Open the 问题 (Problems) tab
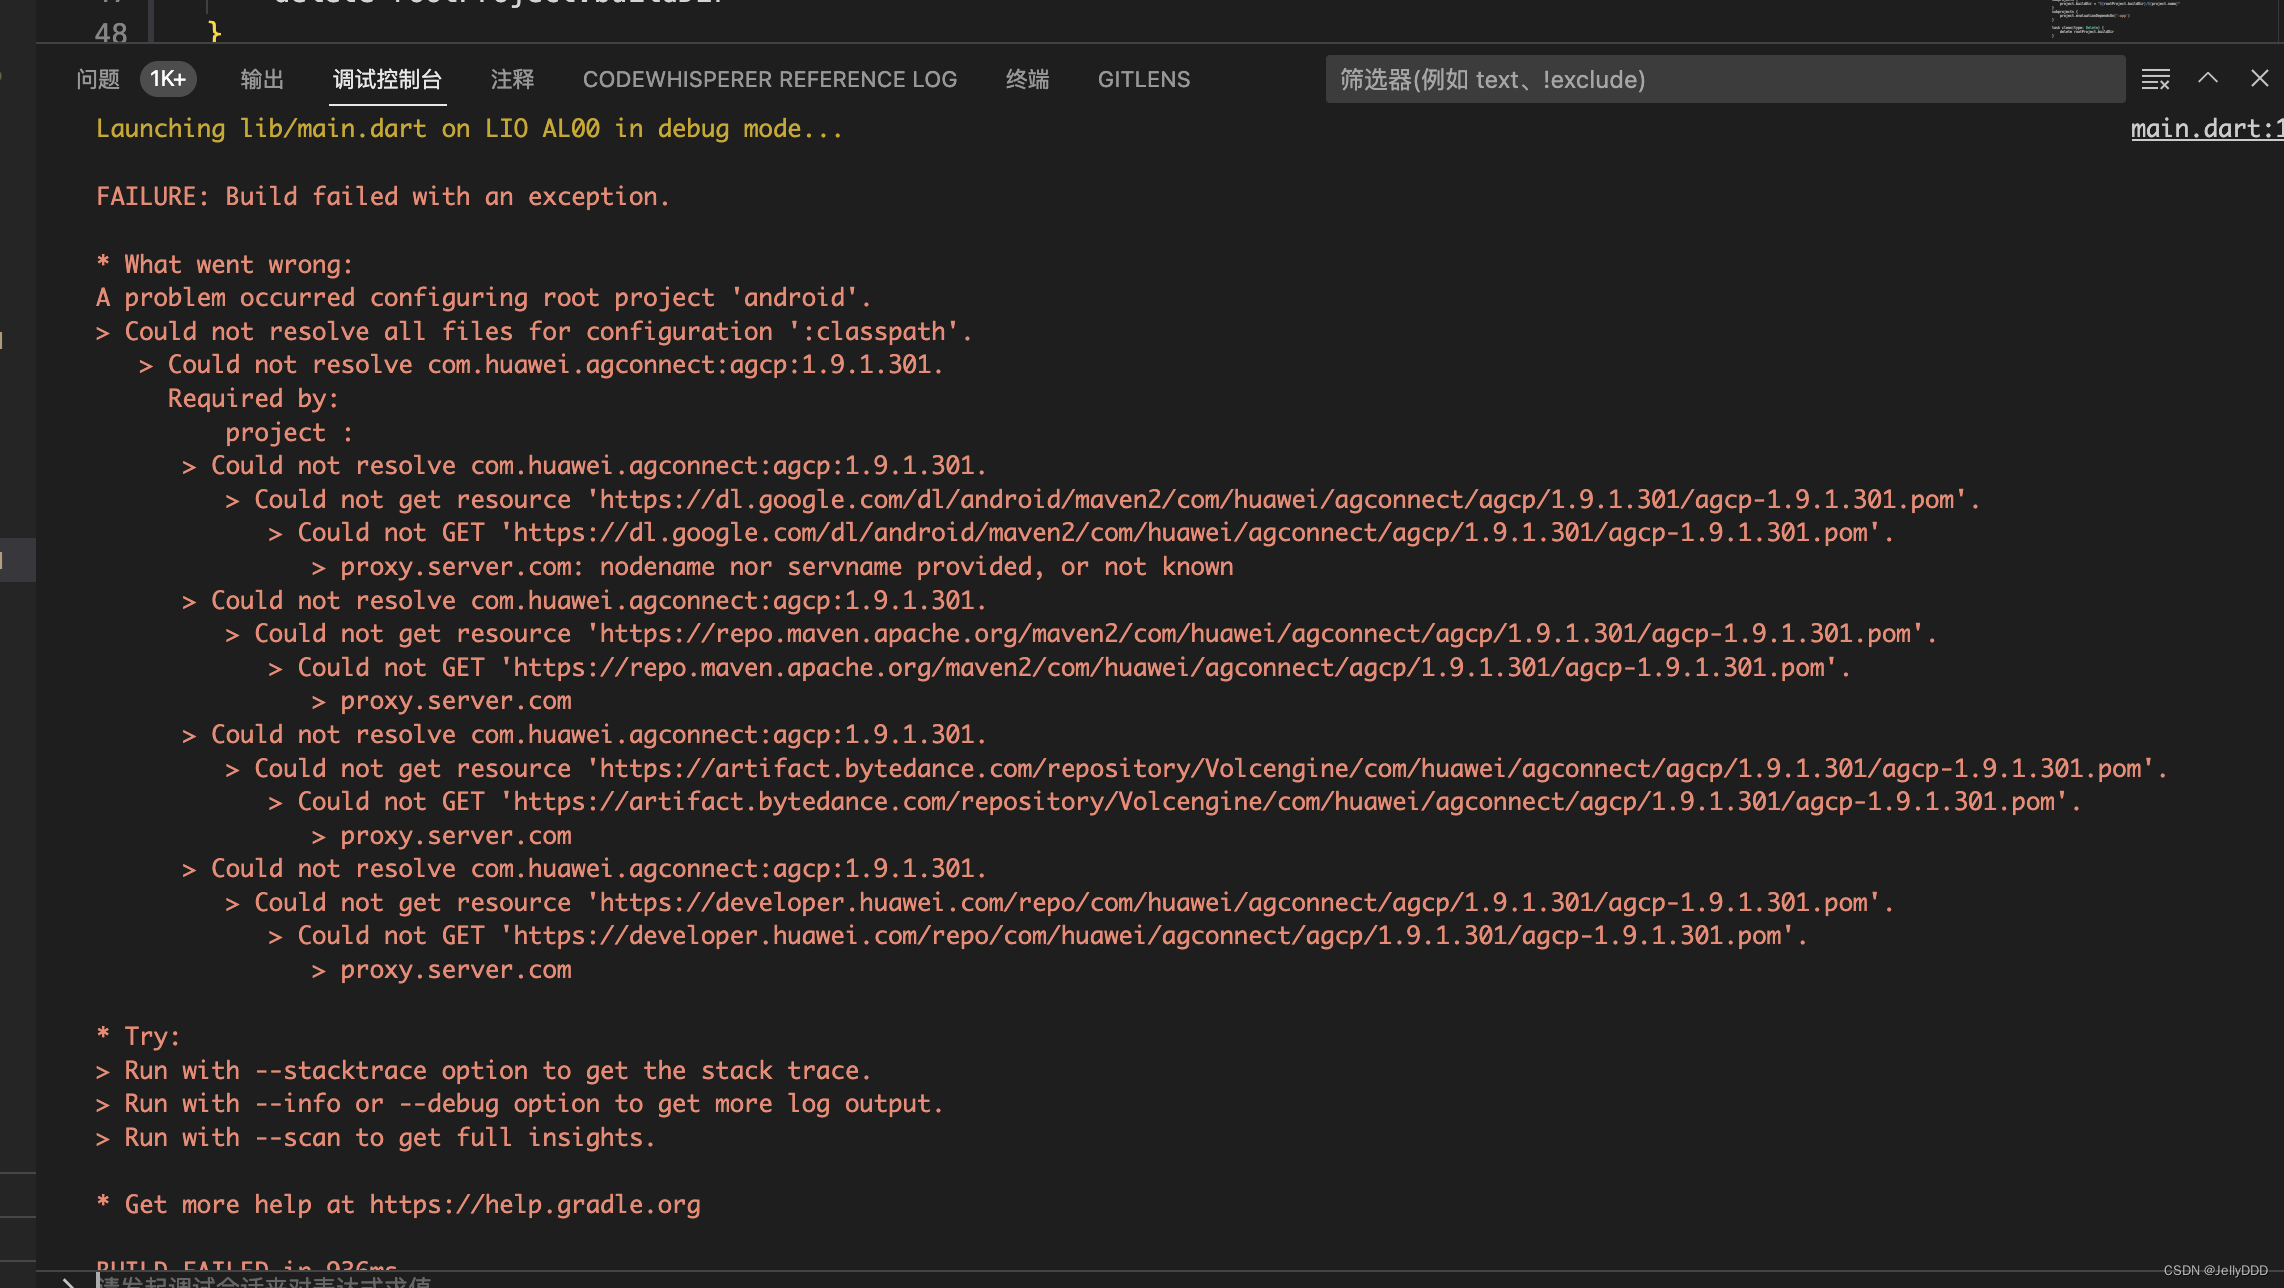The height and width of the screenshot is (1288, 2284). click(97, 79)
